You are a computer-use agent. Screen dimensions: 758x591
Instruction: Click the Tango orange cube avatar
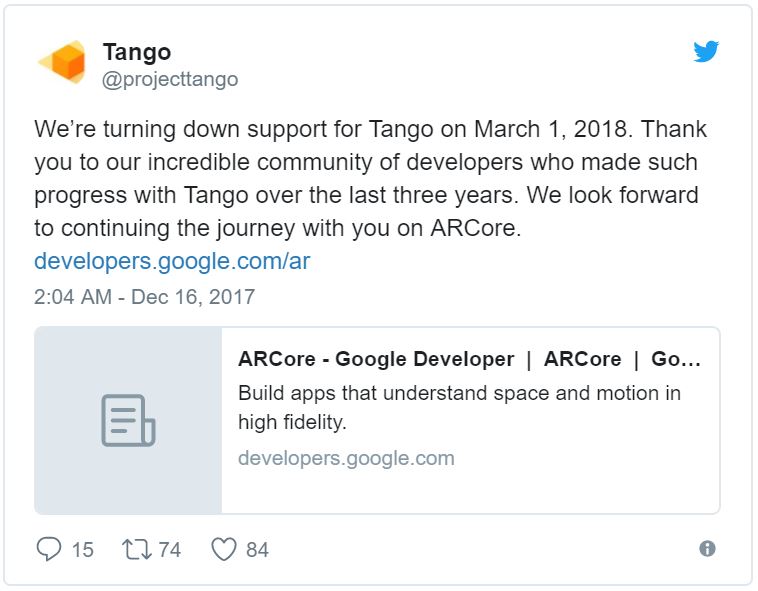click(x=62, y=62)
